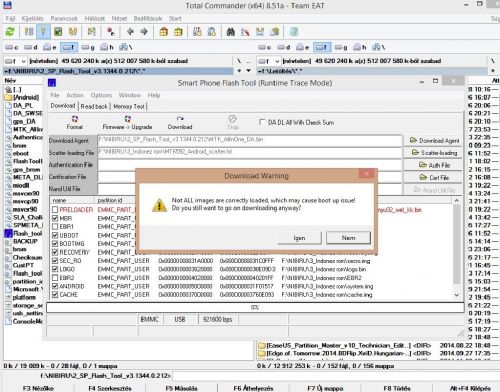This screenshot has width=500, height=392.
Task: Open left panel directory history arrow
Action: pos(248,71)
